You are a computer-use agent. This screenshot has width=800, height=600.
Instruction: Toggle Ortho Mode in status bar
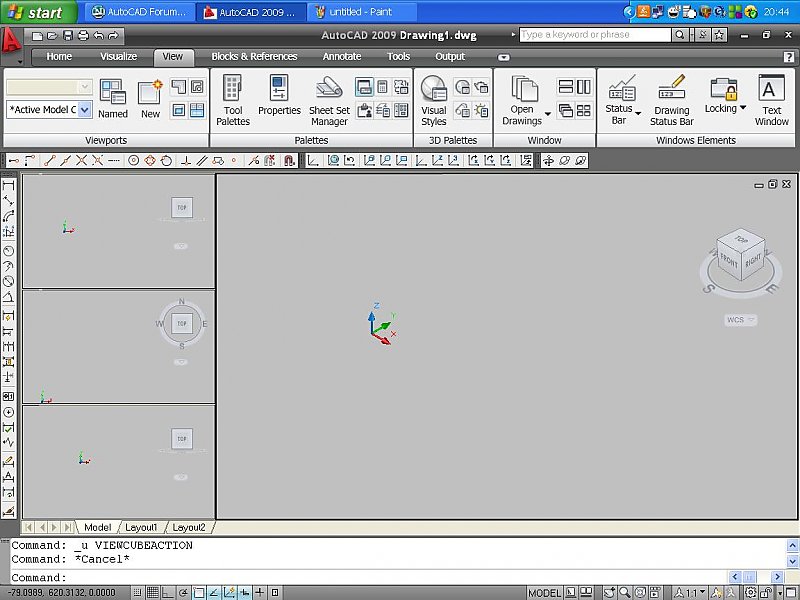coord(168,592)
